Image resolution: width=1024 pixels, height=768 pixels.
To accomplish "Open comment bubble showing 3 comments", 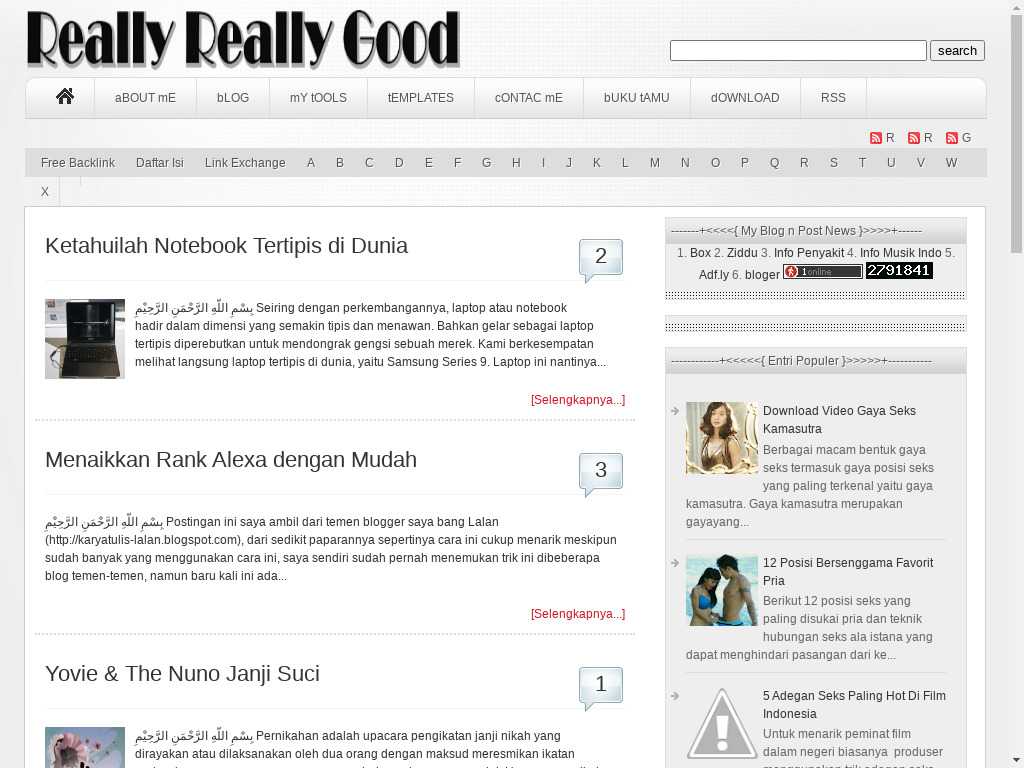I will click(x=601, y=474).
